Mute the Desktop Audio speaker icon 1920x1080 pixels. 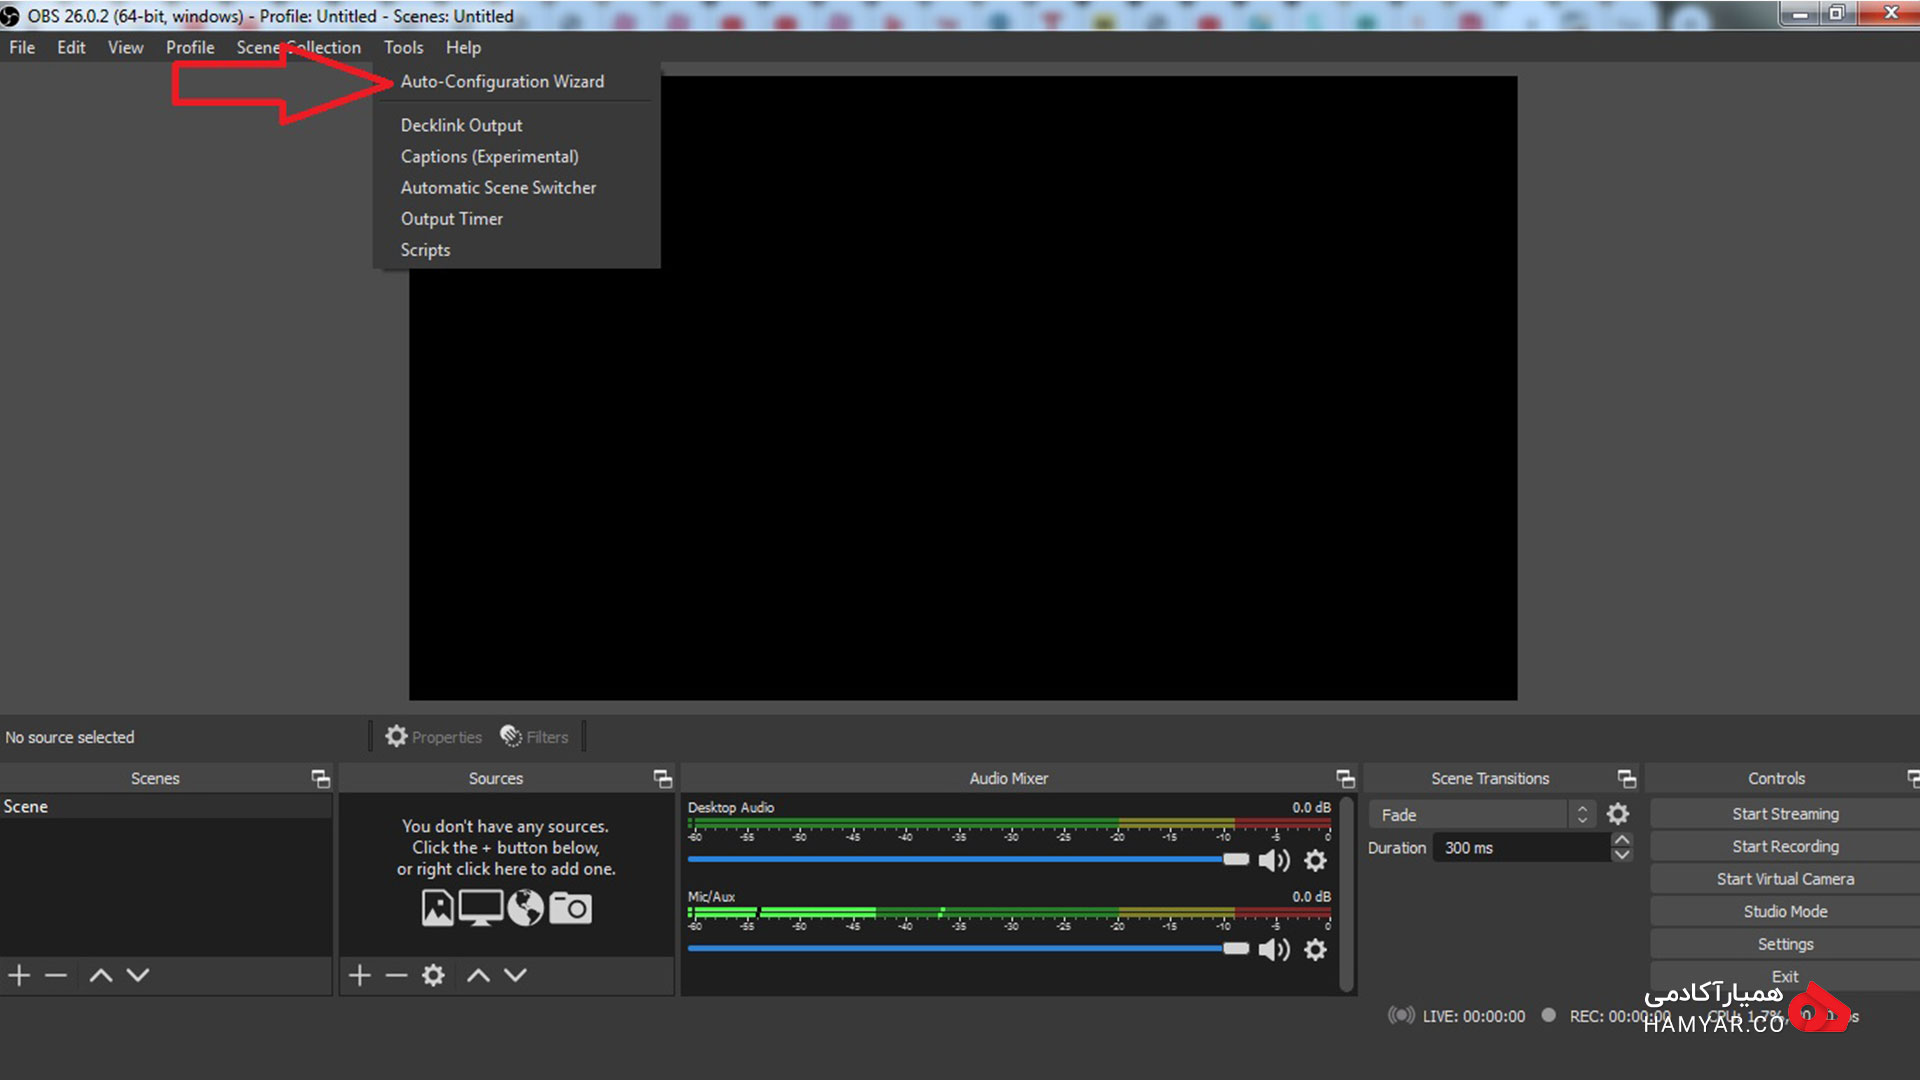pyautogui.click(x=1273, y=860)
